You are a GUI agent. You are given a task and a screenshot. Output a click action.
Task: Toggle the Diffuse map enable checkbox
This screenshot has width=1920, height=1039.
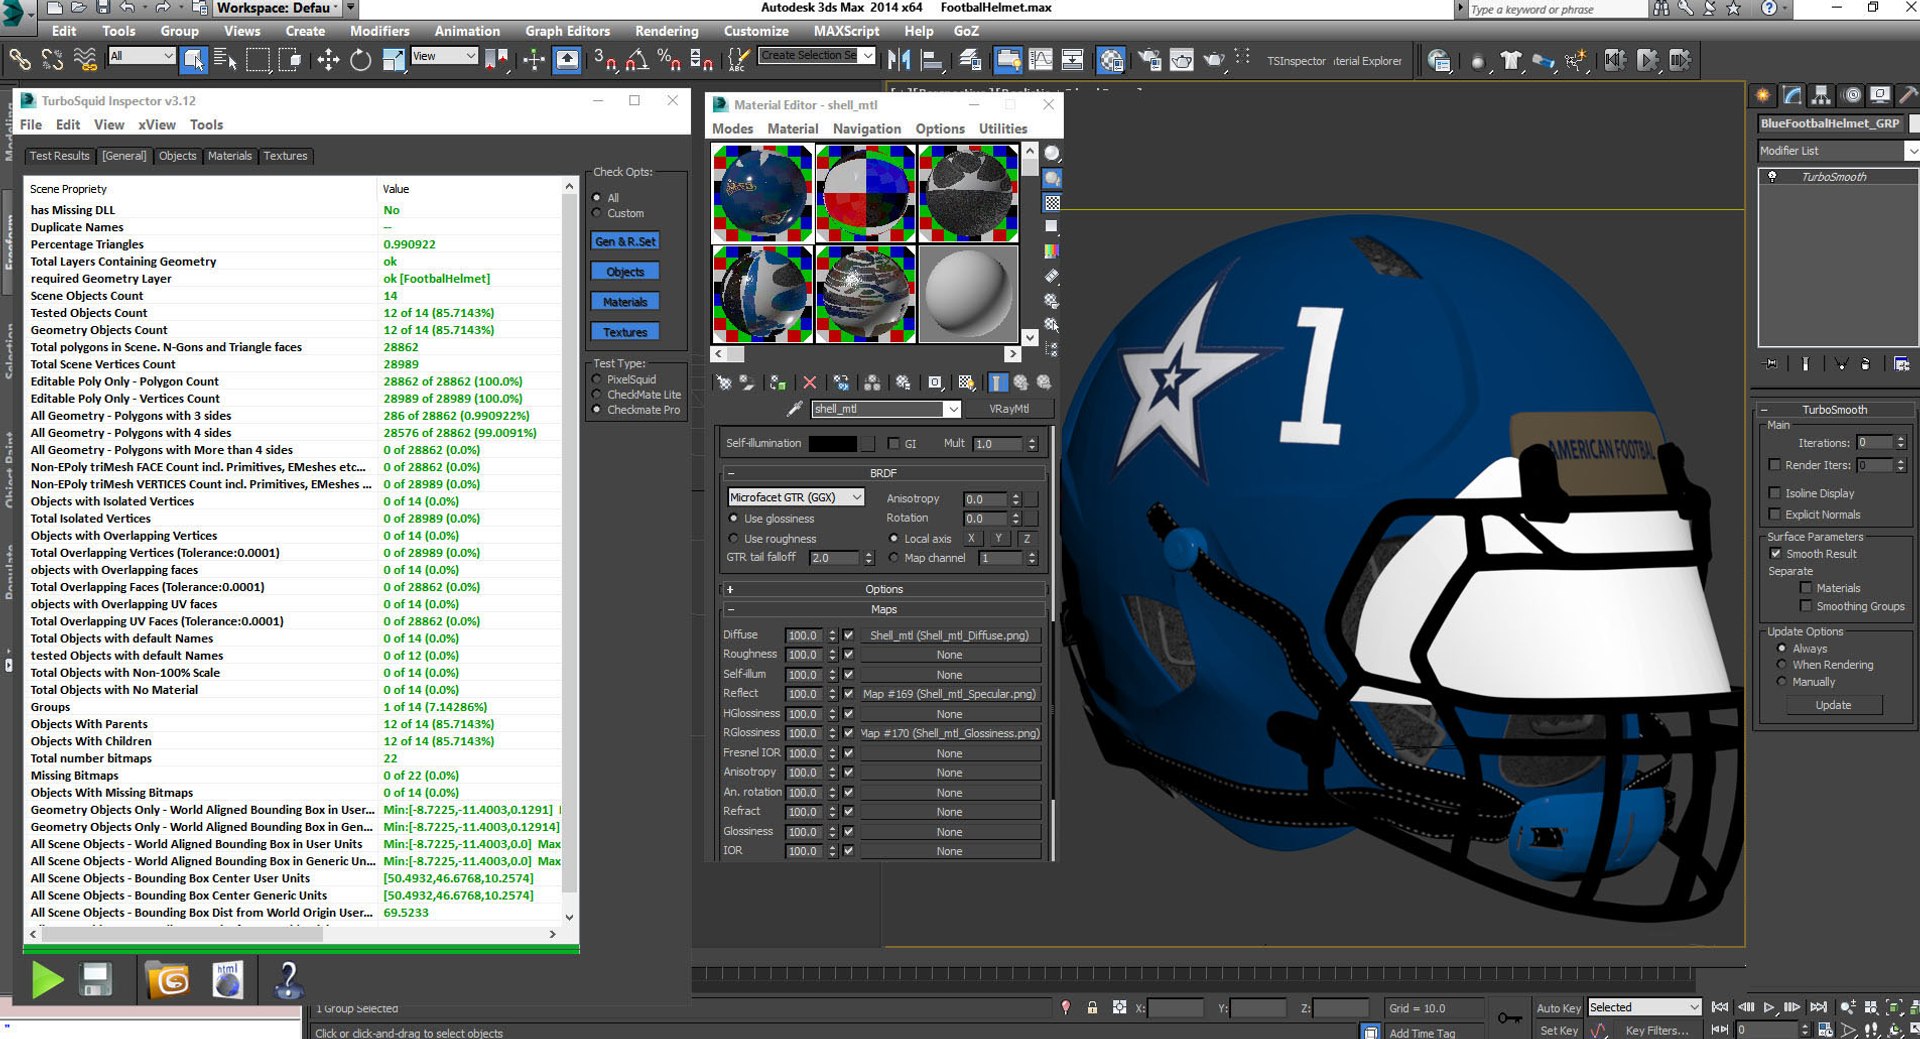[849, 635]
